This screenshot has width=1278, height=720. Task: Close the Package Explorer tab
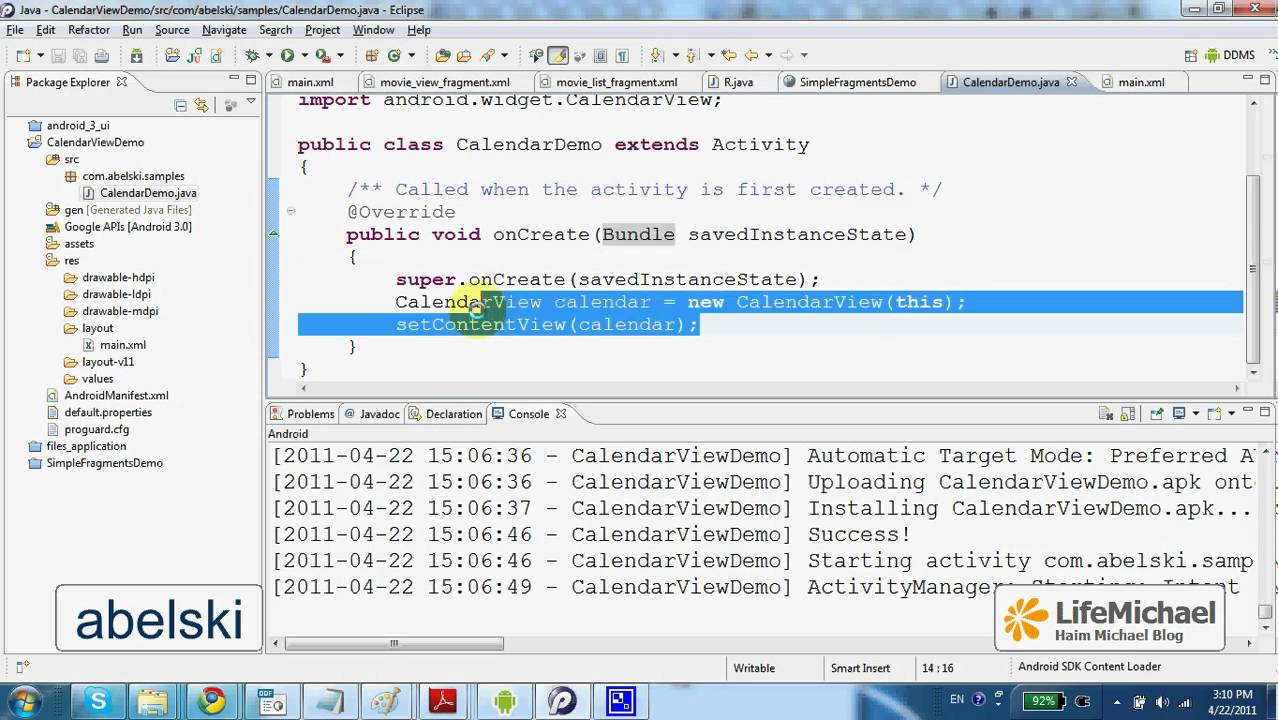point(122,82)
